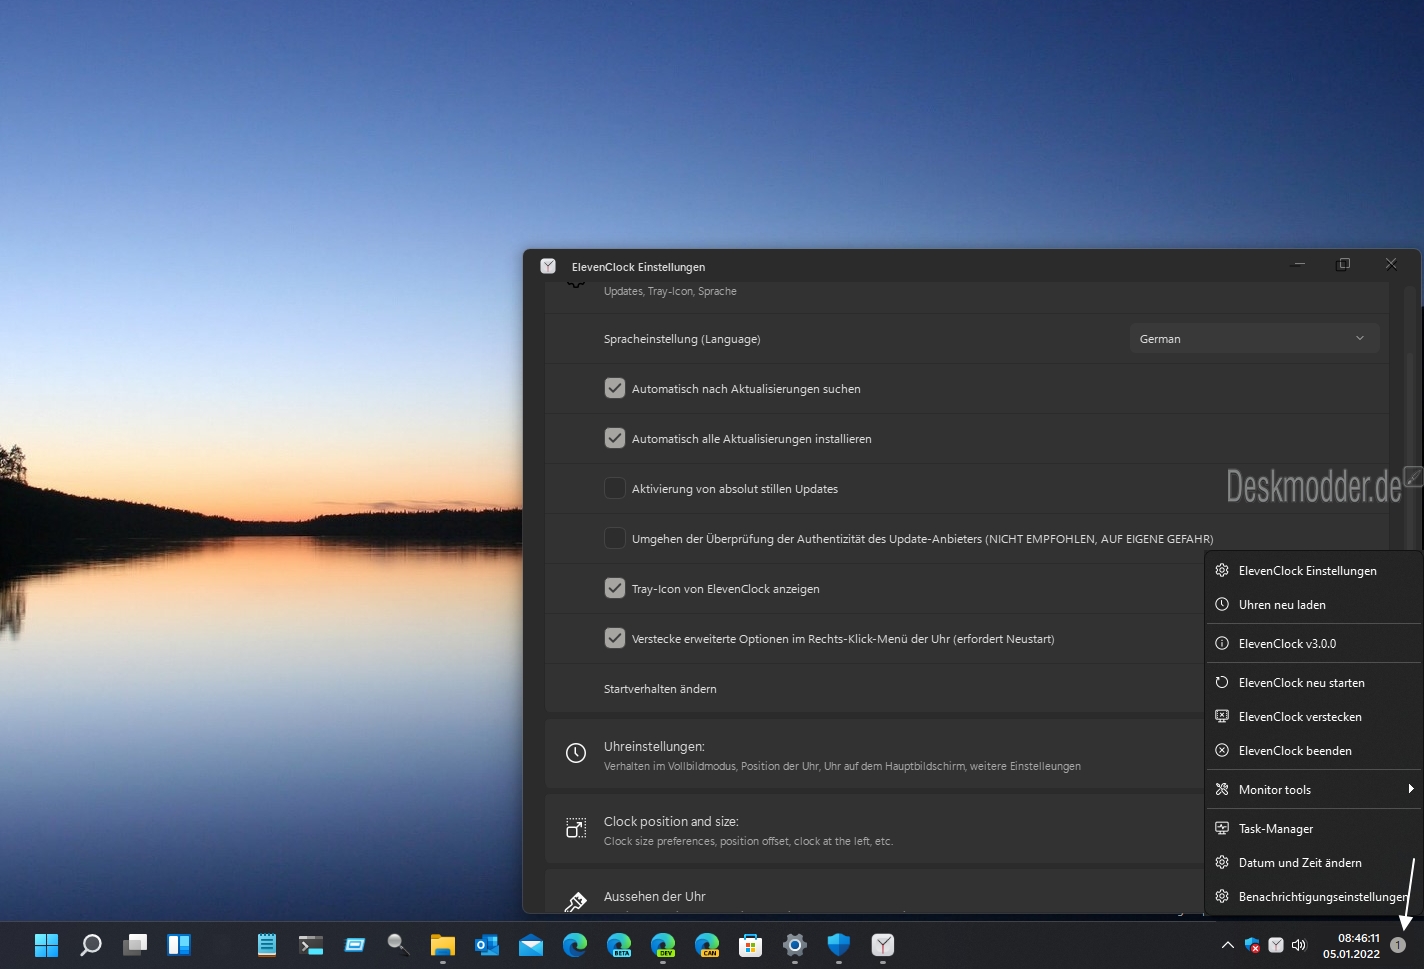1424x969 pixels.
Task: Open the language dropdown showing German
Action: (x=1254, y=339)
